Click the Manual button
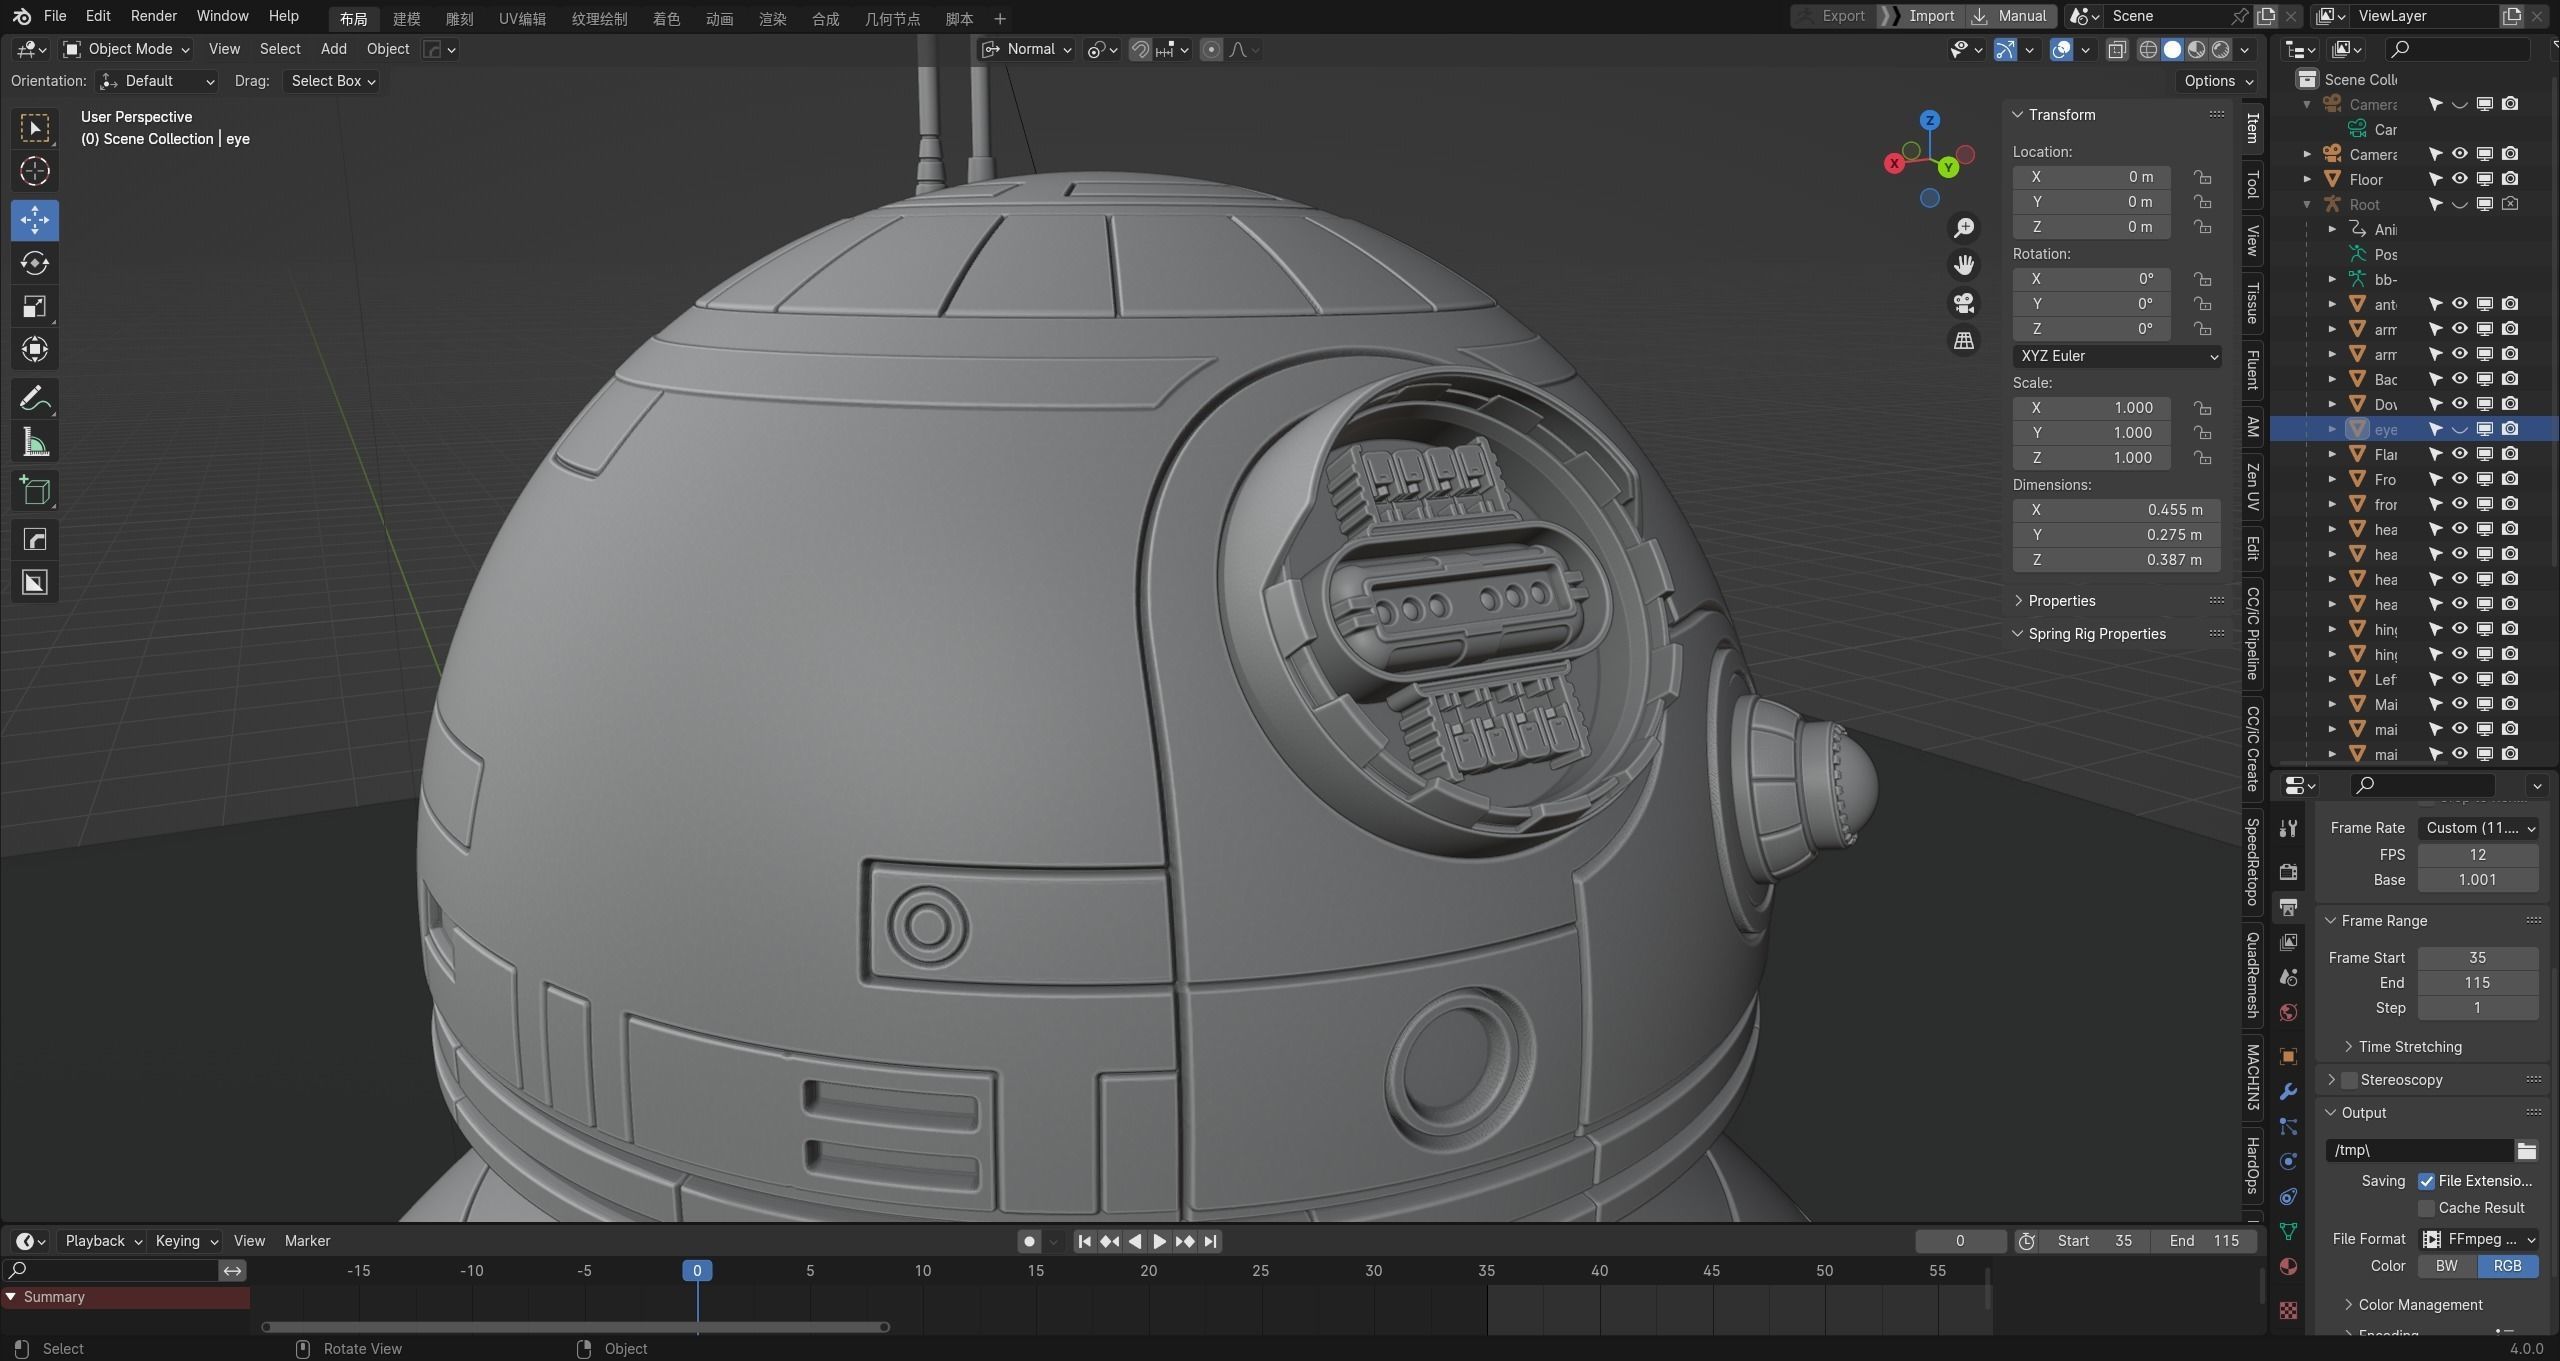 2011,16
